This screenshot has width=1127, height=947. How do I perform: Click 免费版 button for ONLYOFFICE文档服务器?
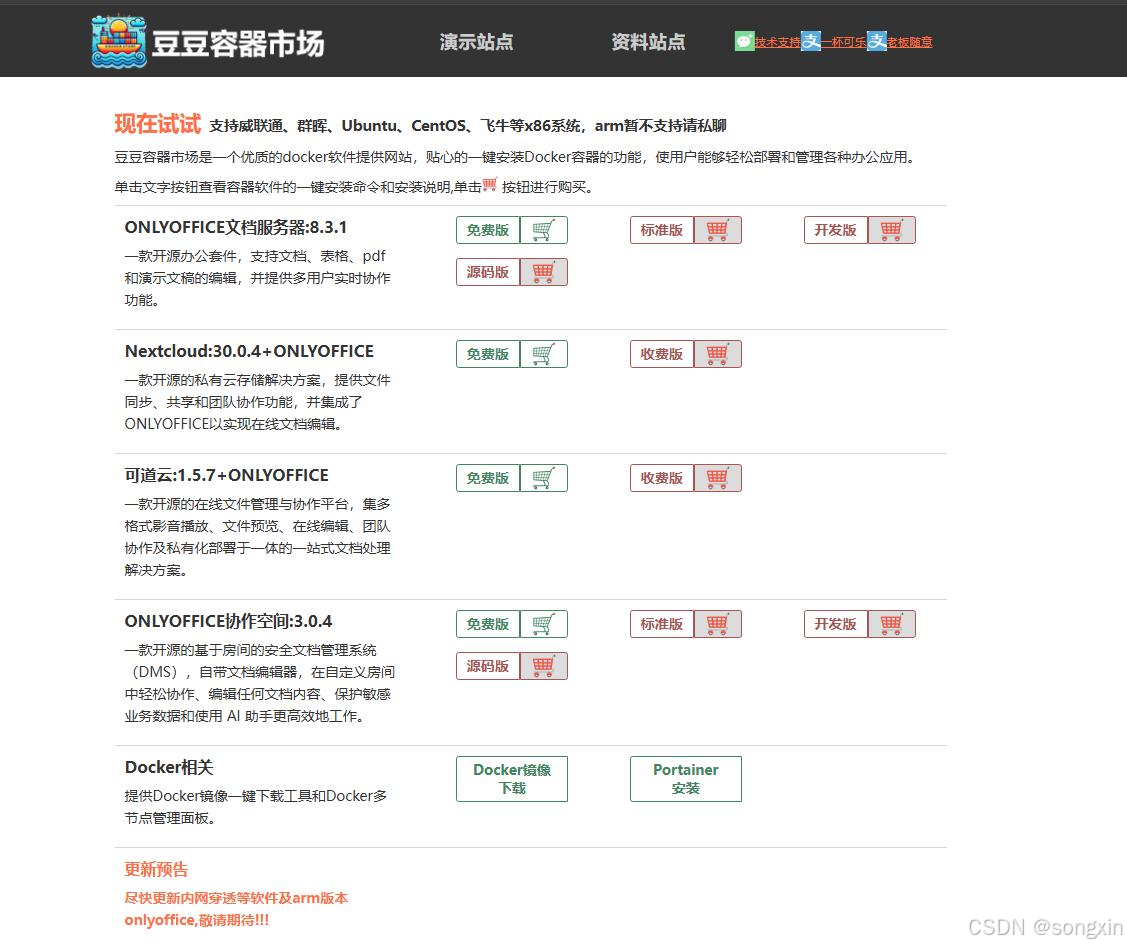[488, 230]
